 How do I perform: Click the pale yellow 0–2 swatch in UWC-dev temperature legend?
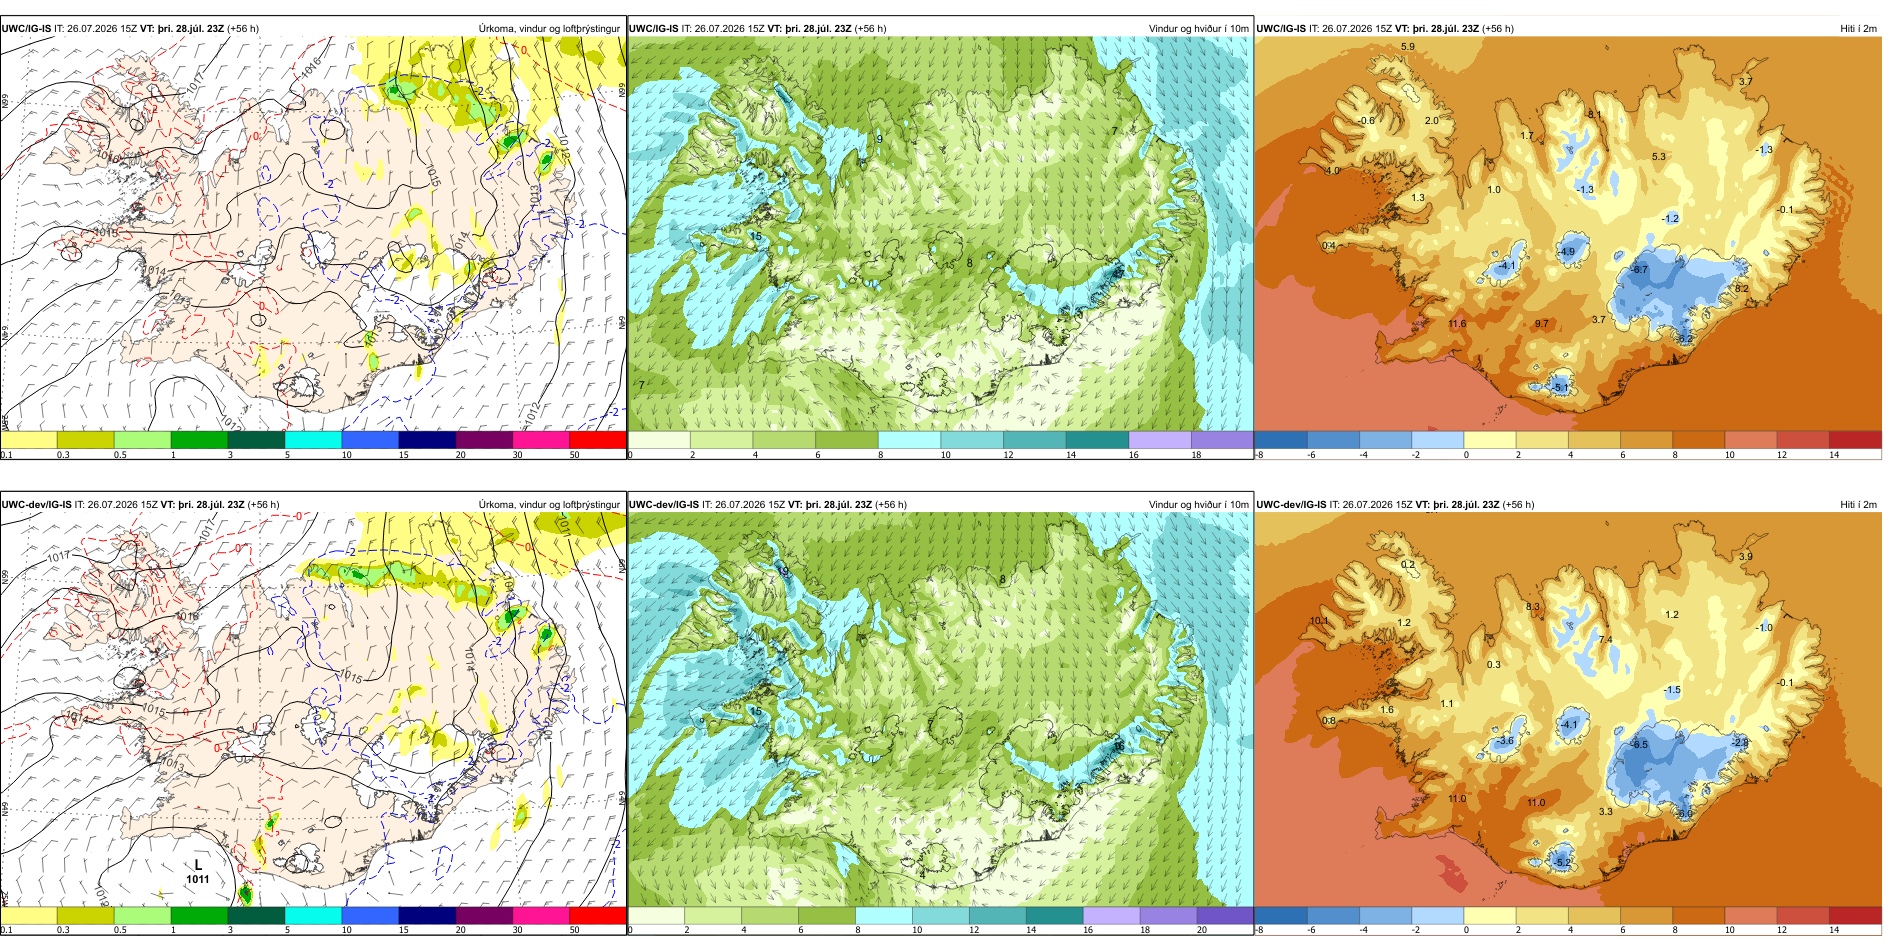coord(1489,915)
